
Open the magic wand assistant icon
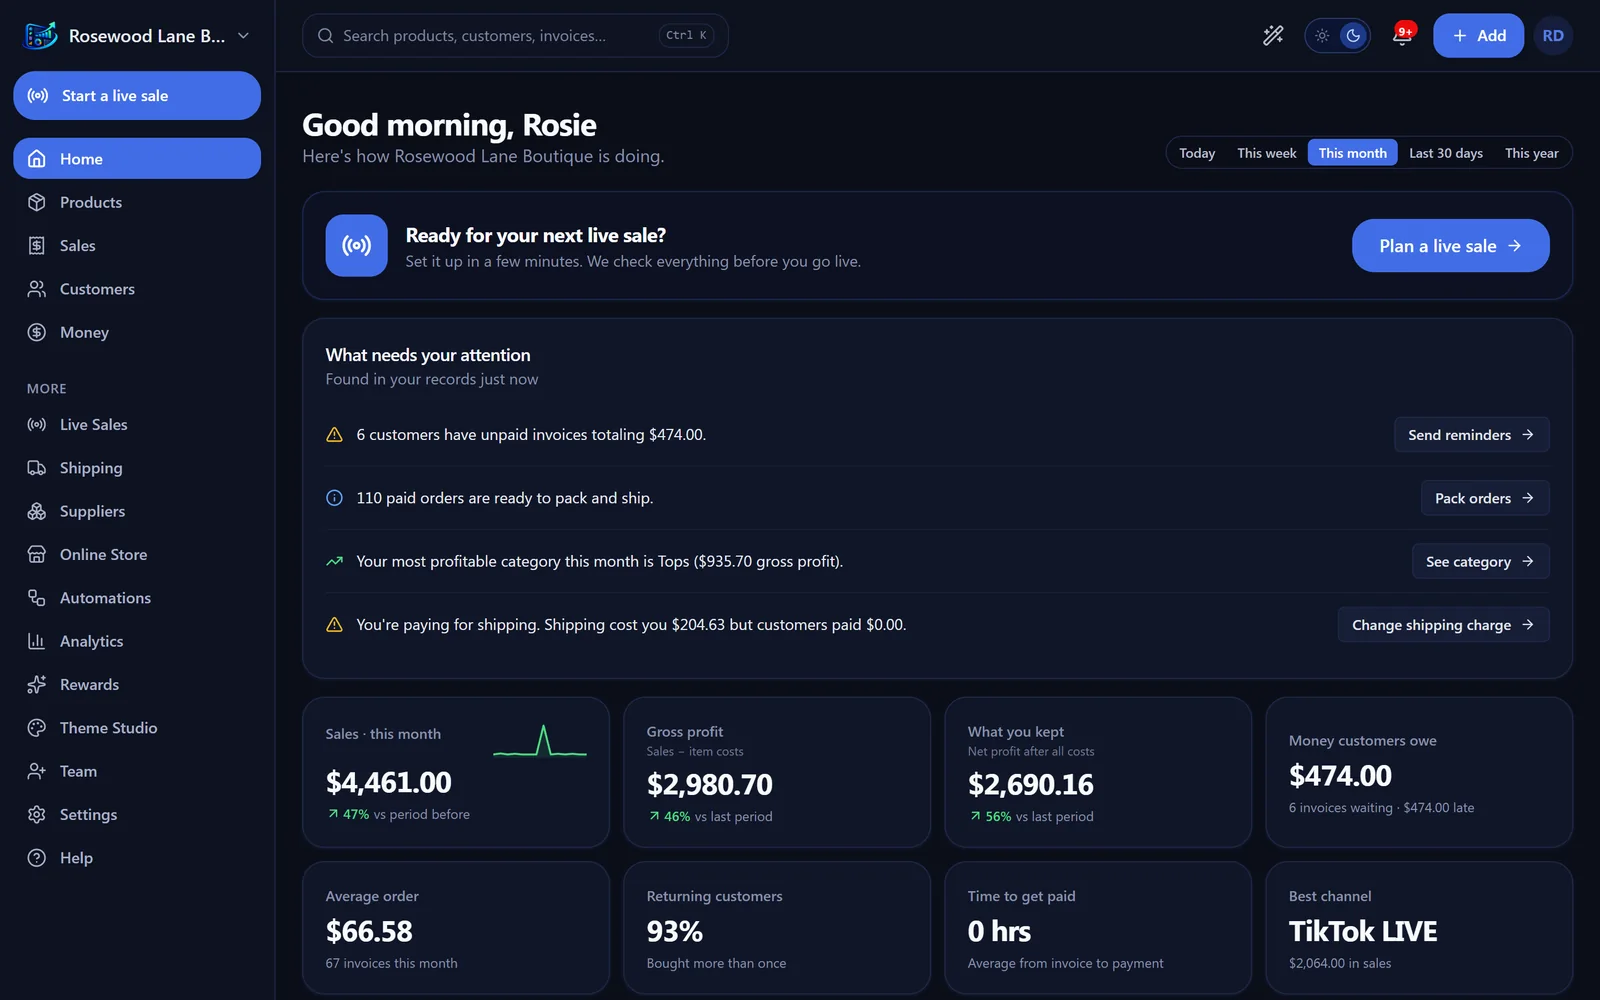tap(1273, 36)
